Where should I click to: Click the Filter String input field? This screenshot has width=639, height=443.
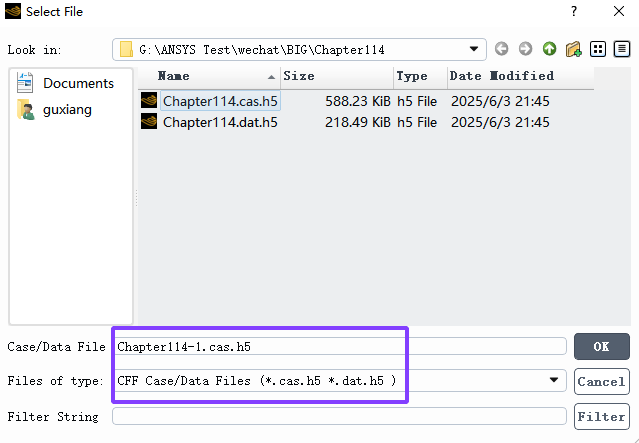point(339,416)
